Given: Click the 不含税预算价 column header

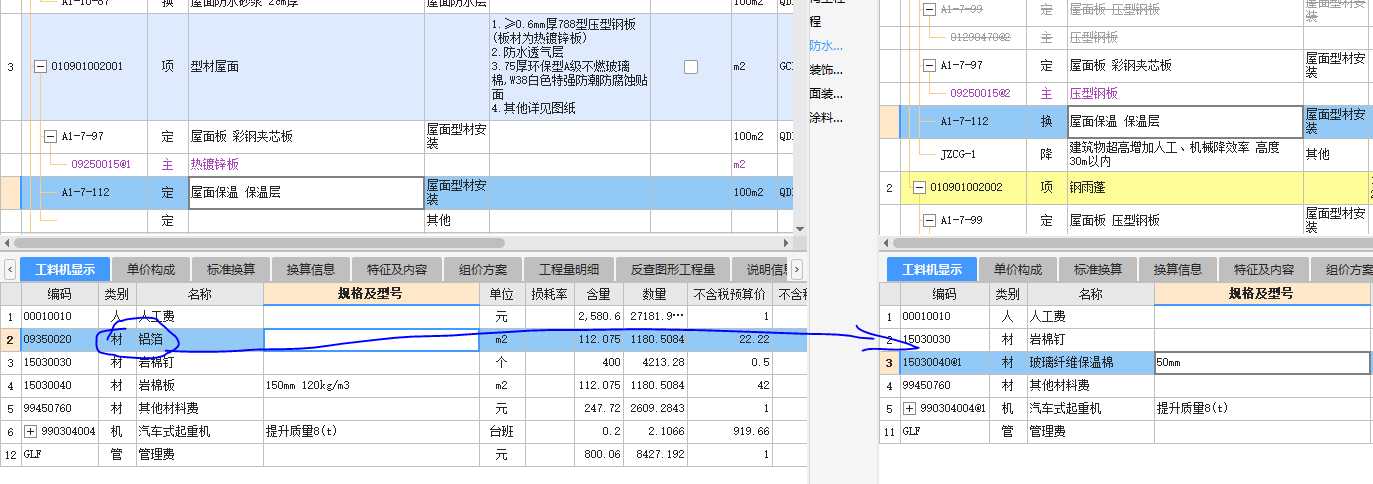Looking at the screenshot, I should click(730, 294).
